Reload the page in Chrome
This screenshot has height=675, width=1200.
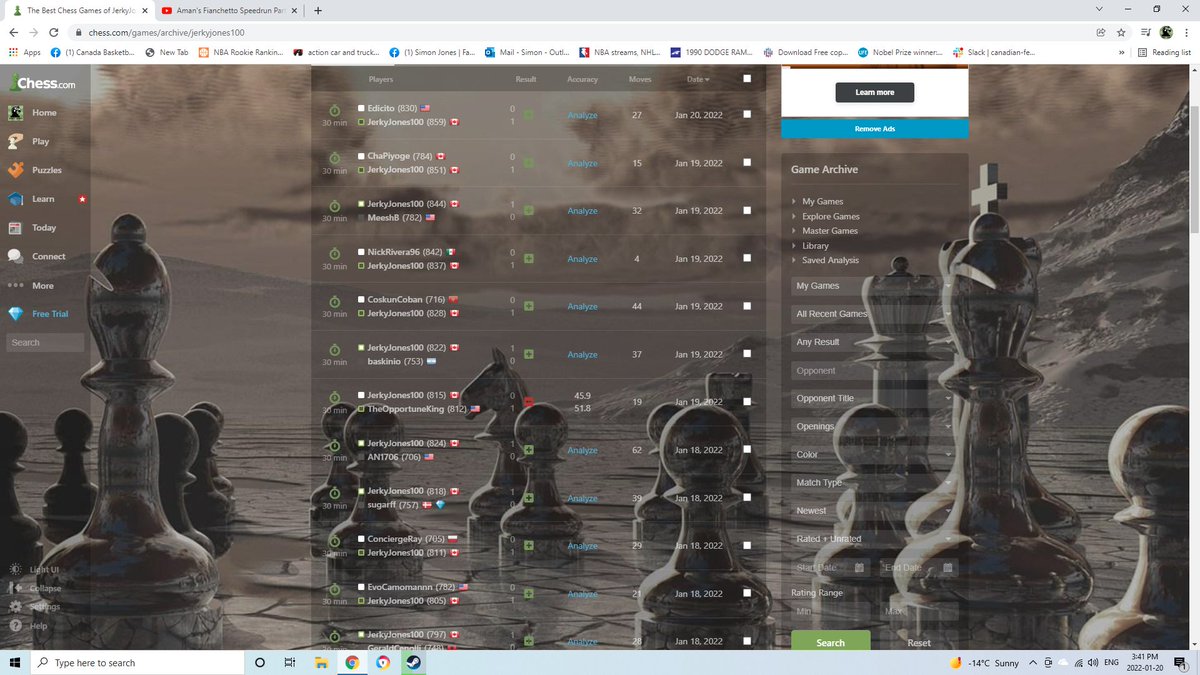pyautogui.click(x=54, y=32)
